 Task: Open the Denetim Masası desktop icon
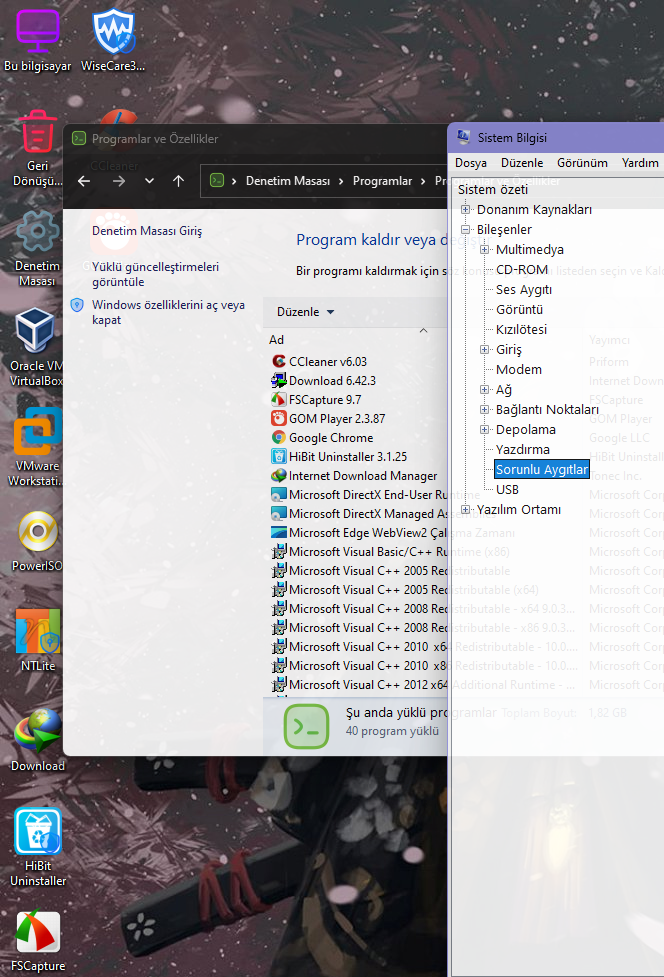click(37, 249)
